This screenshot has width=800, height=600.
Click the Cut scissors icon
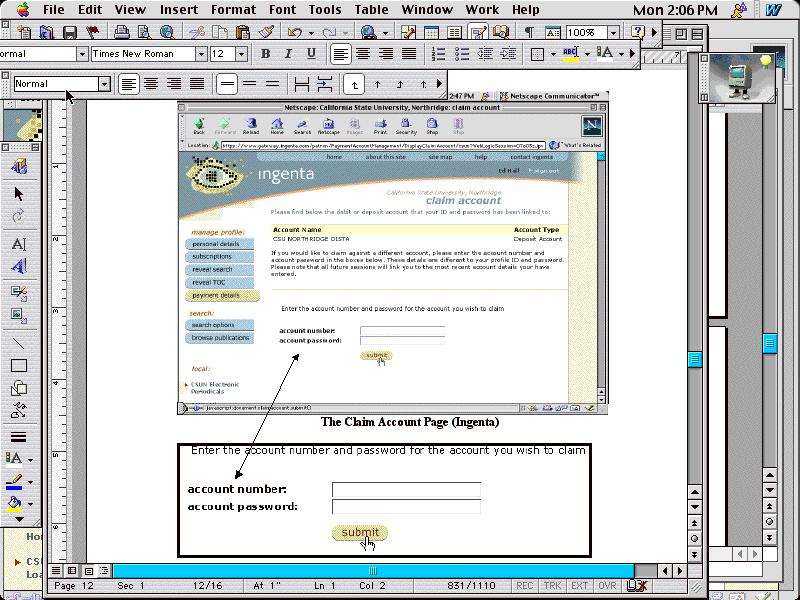point(196,33)
